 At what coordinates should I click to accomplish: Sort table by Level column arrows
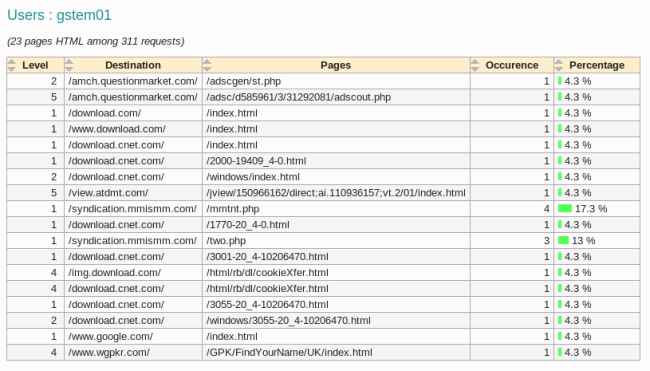click(12, 65)
